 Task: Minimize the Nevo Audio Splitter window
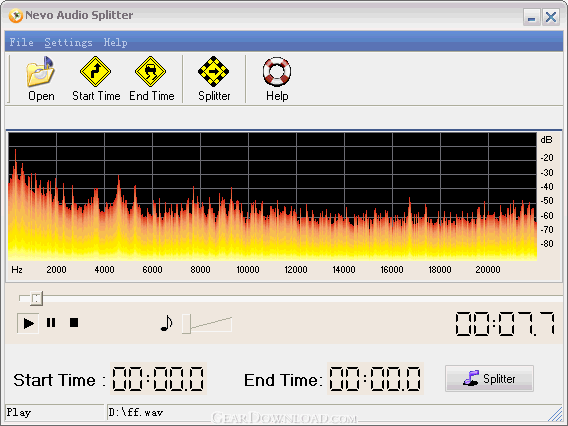[531, 17]
